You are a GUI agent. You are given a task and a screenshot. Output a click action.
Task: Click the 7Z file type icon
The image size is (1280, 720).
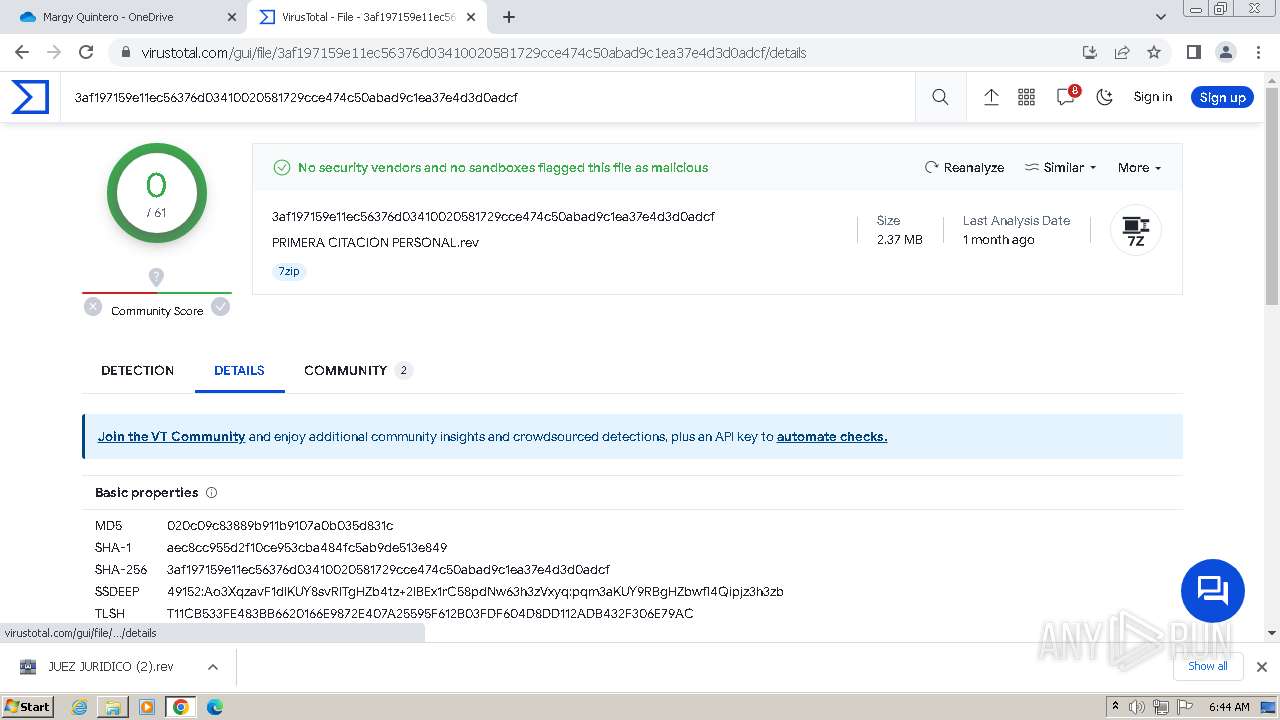1136,230
